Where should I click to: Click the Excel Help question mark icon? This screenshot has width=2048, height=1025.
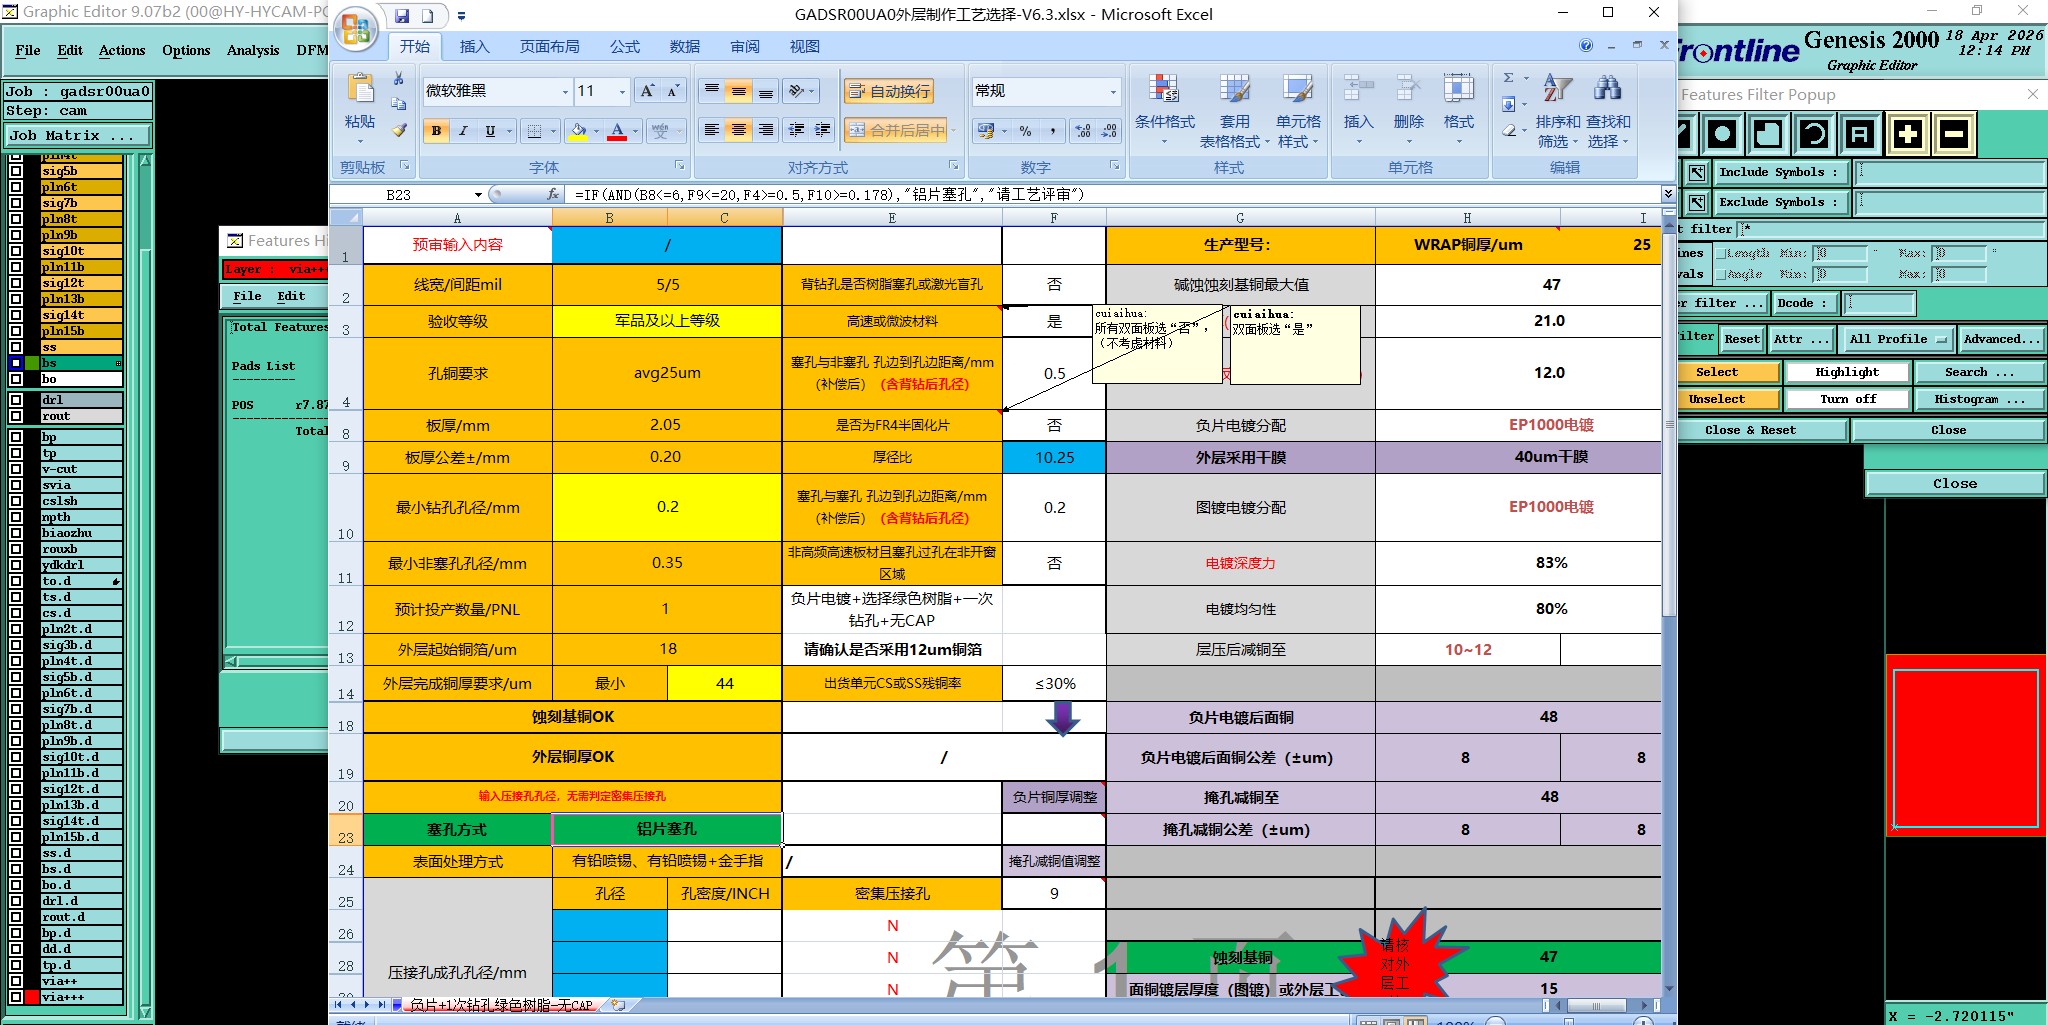coord(1586,46)
